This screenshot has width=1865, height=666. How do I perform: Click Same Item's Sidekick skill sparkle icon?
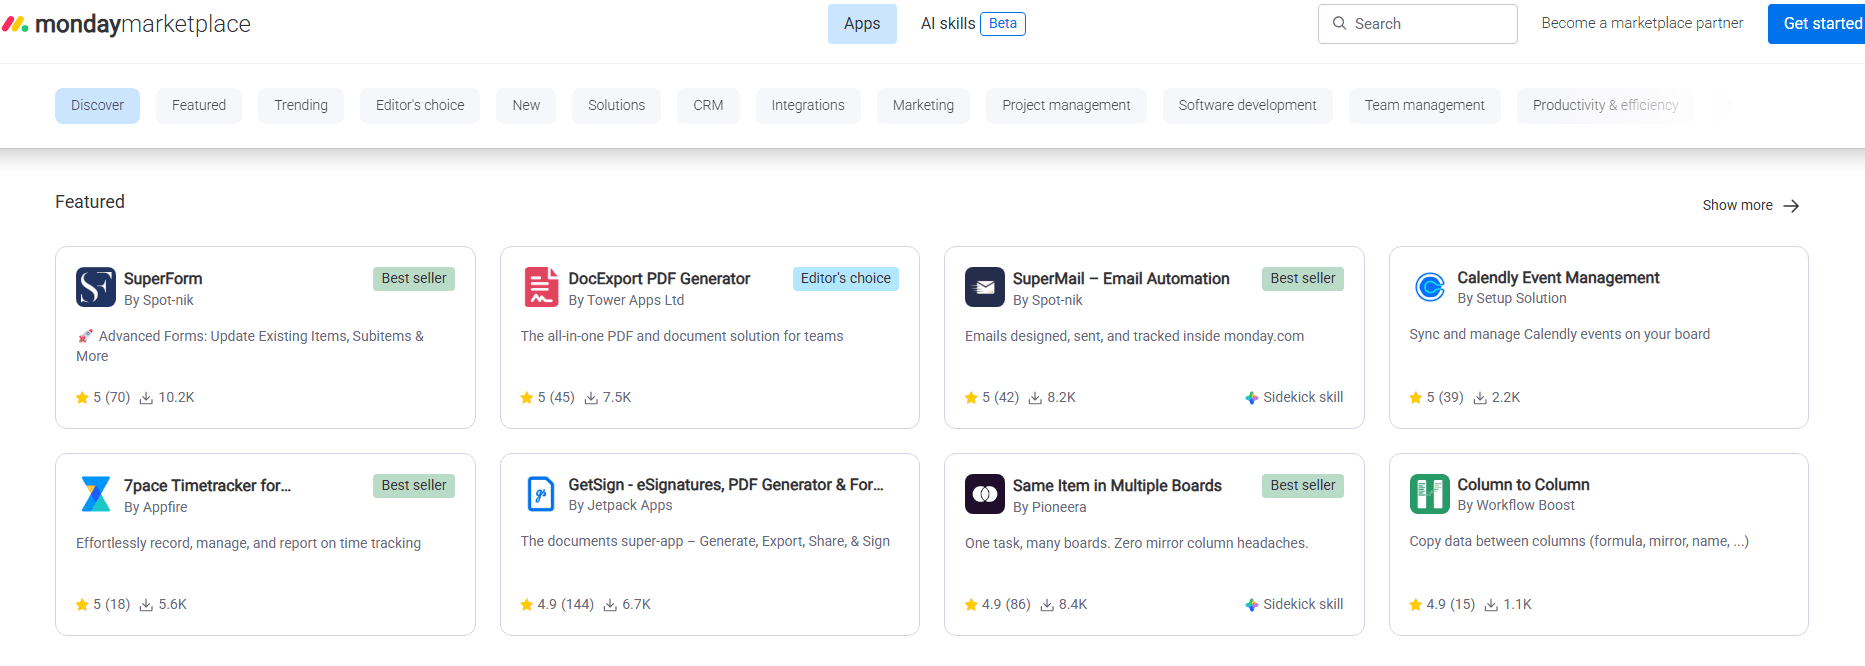(x=1251, y=605)
